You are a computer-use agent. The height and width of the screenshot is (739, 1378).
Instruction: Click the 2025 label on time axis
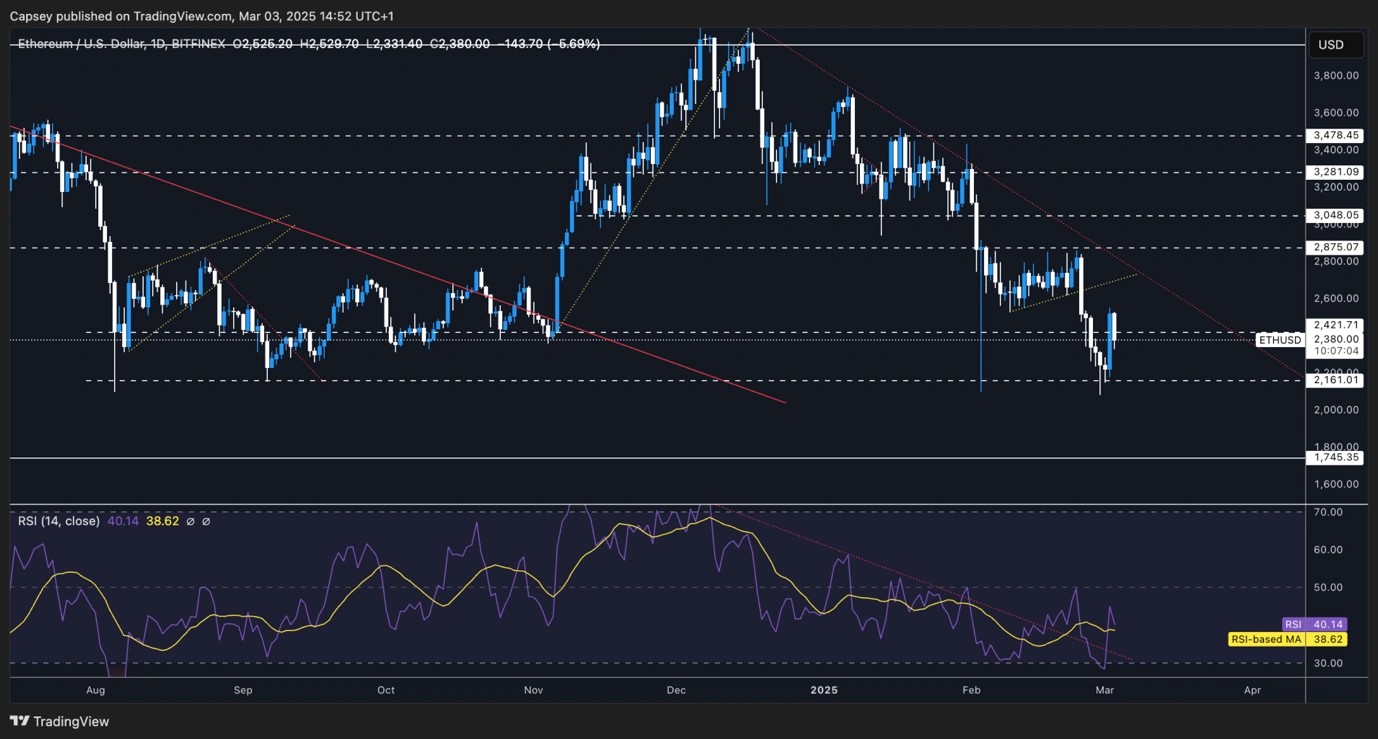[x=825, y=690]
